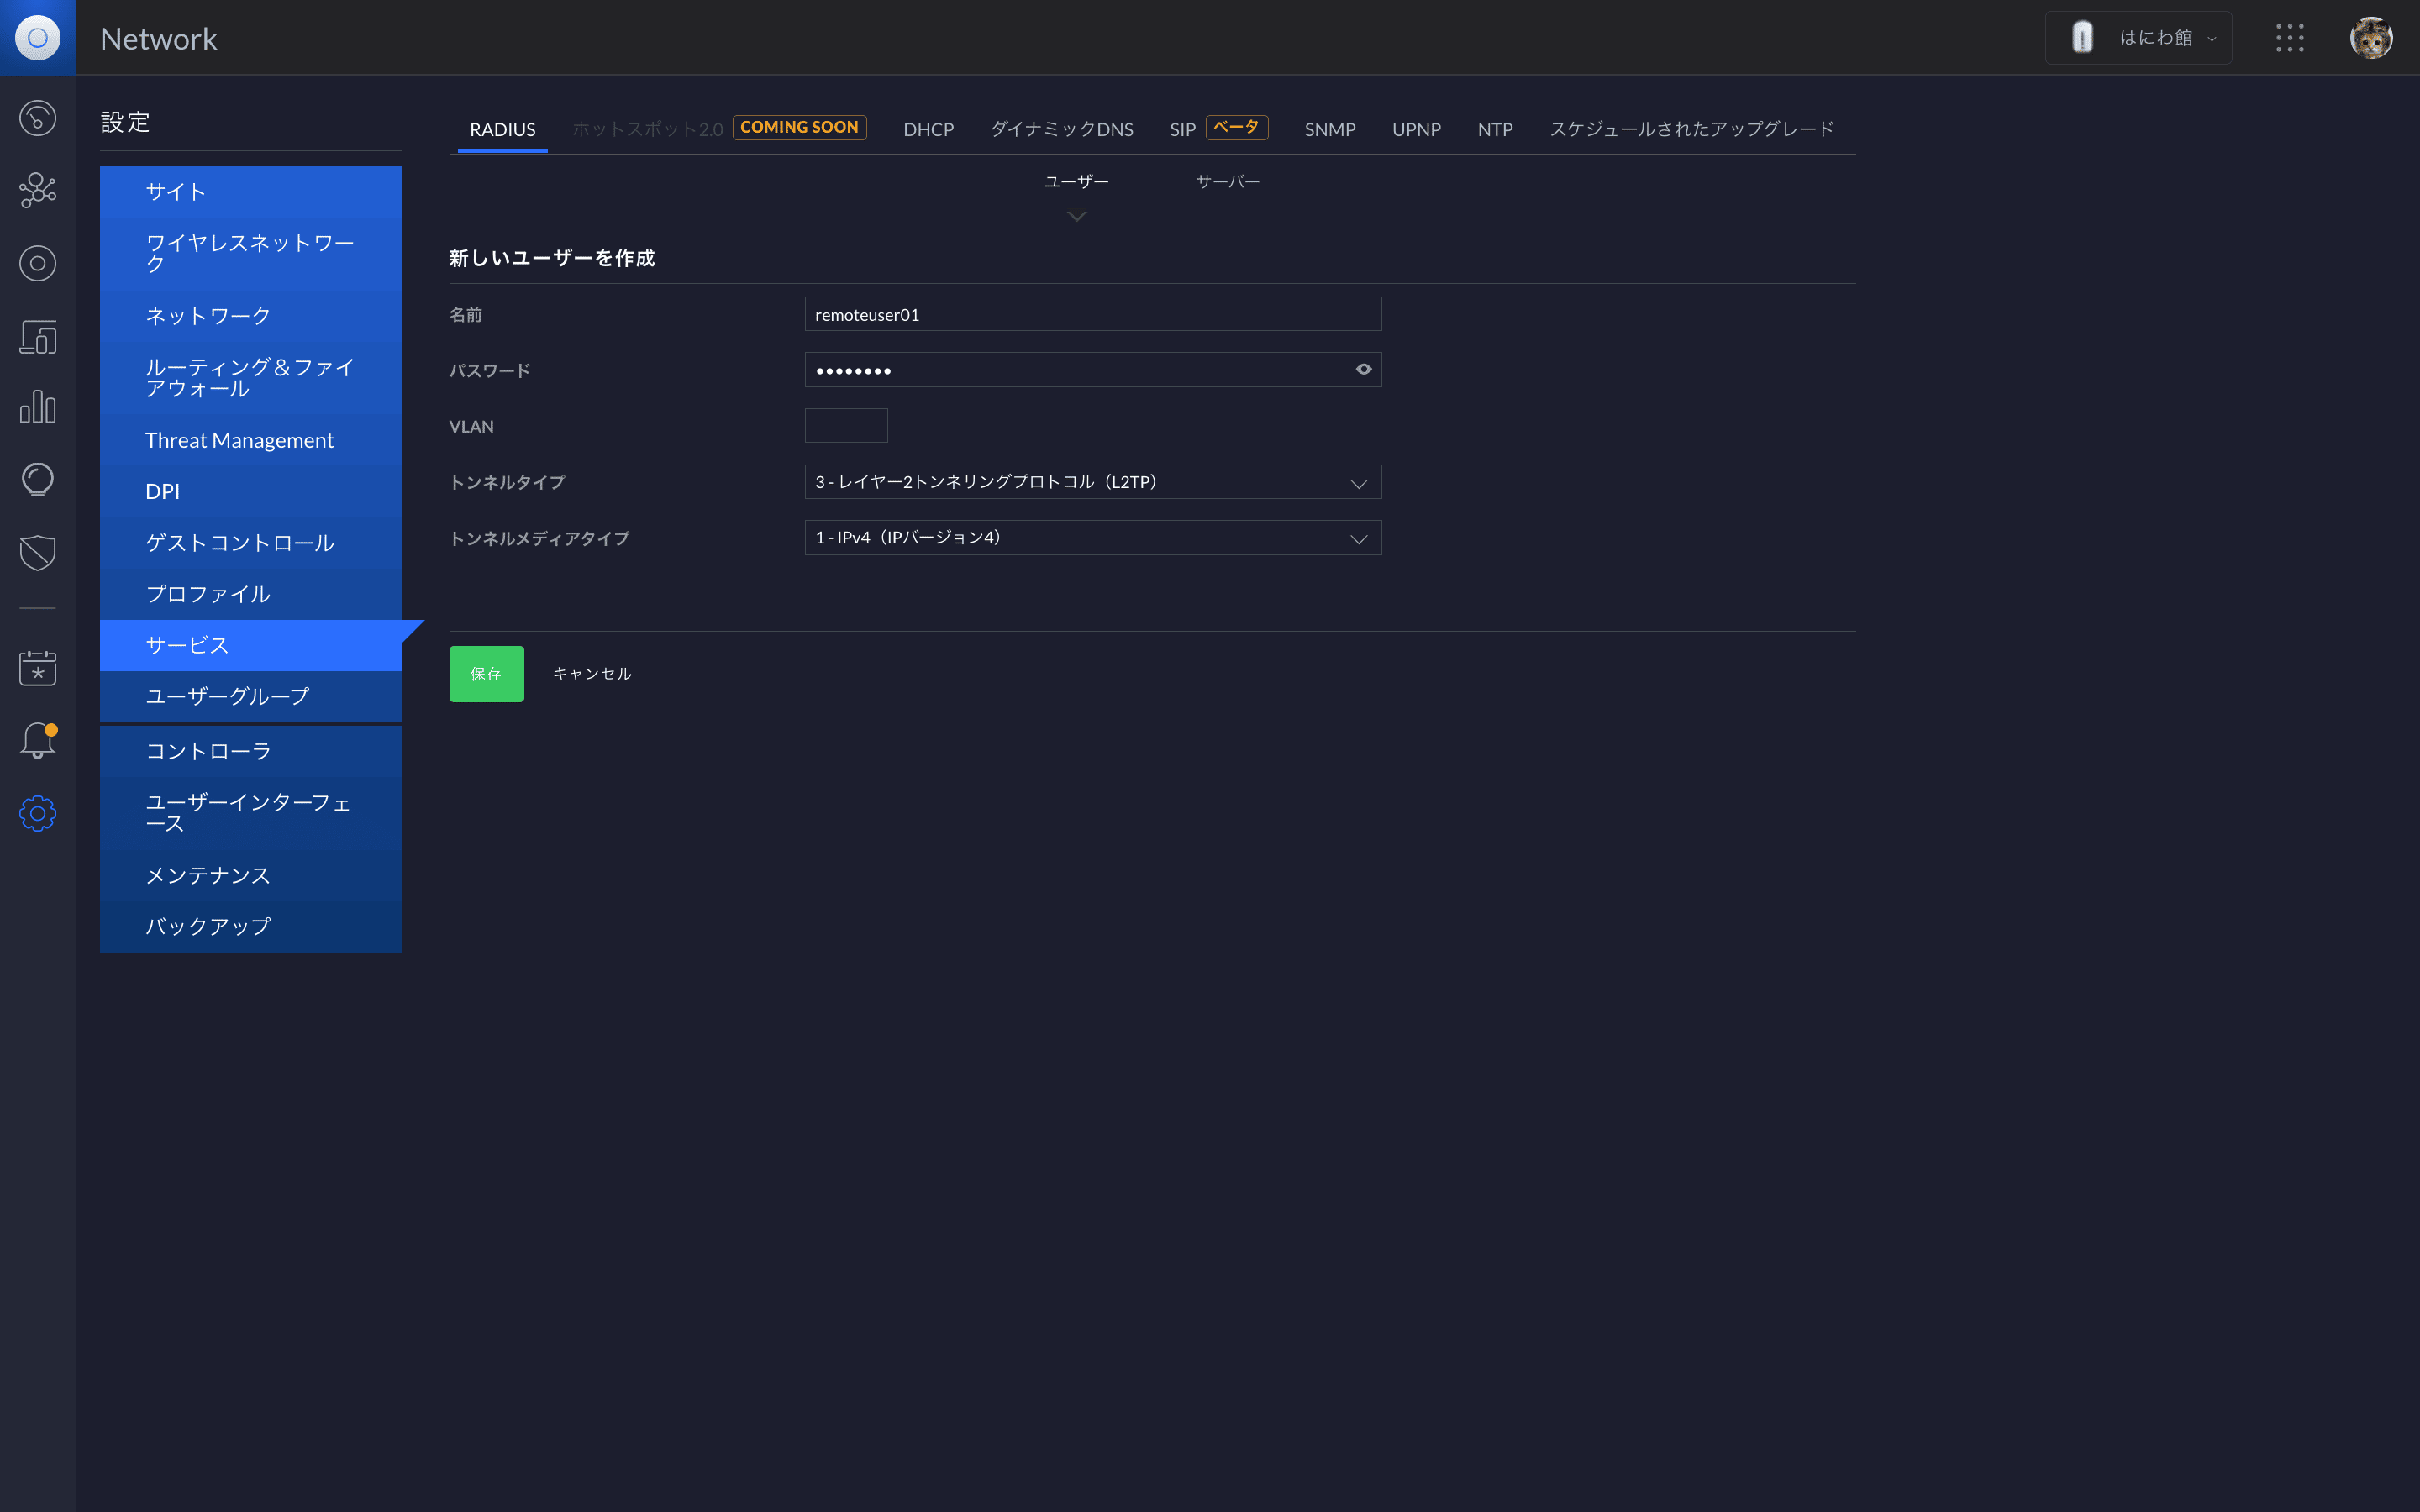Switch to the UPNP tab
Image resolution: width=2420 pixels, height=1512 pixels.
pyautogui.click(x=1416, y=129)
